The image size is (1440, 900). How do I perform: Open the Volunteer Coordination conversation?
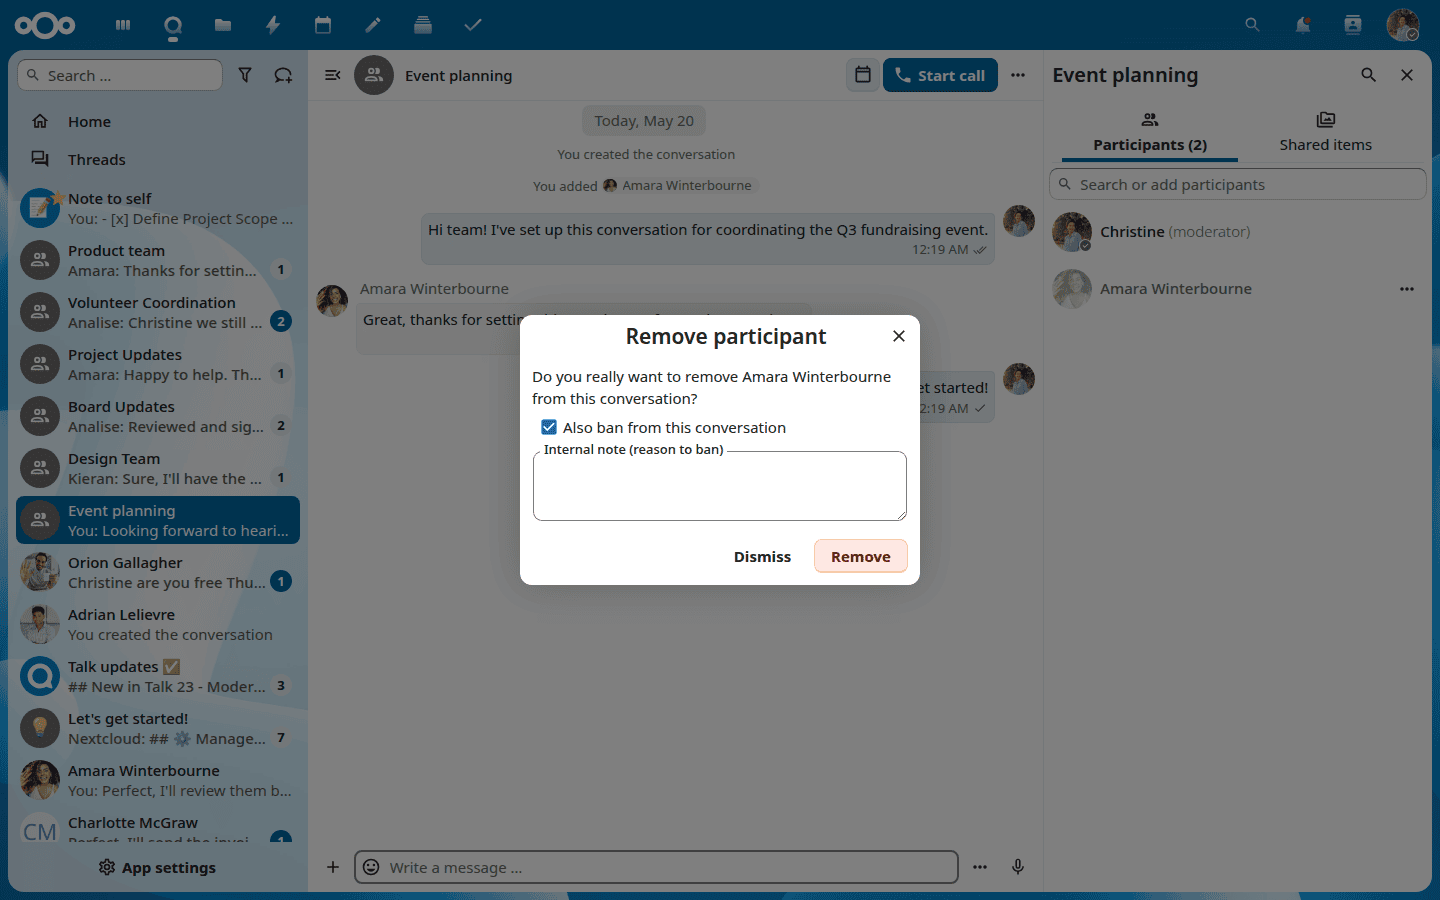(158, 312)
